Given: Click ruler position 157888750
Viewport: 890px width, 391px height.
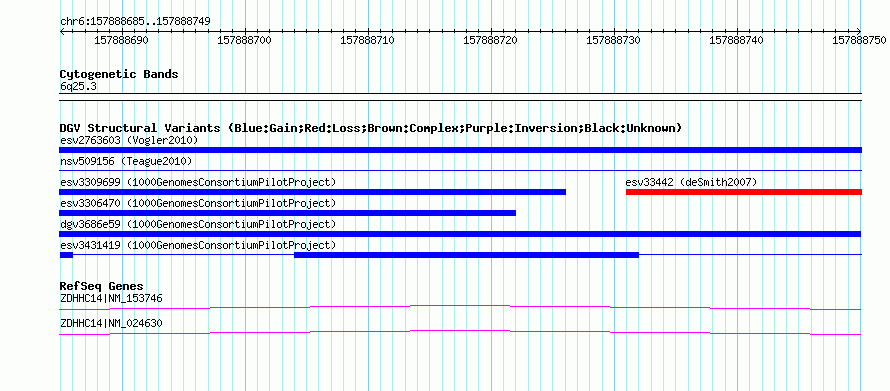Looking at the screenshot, I should [859, 40].
